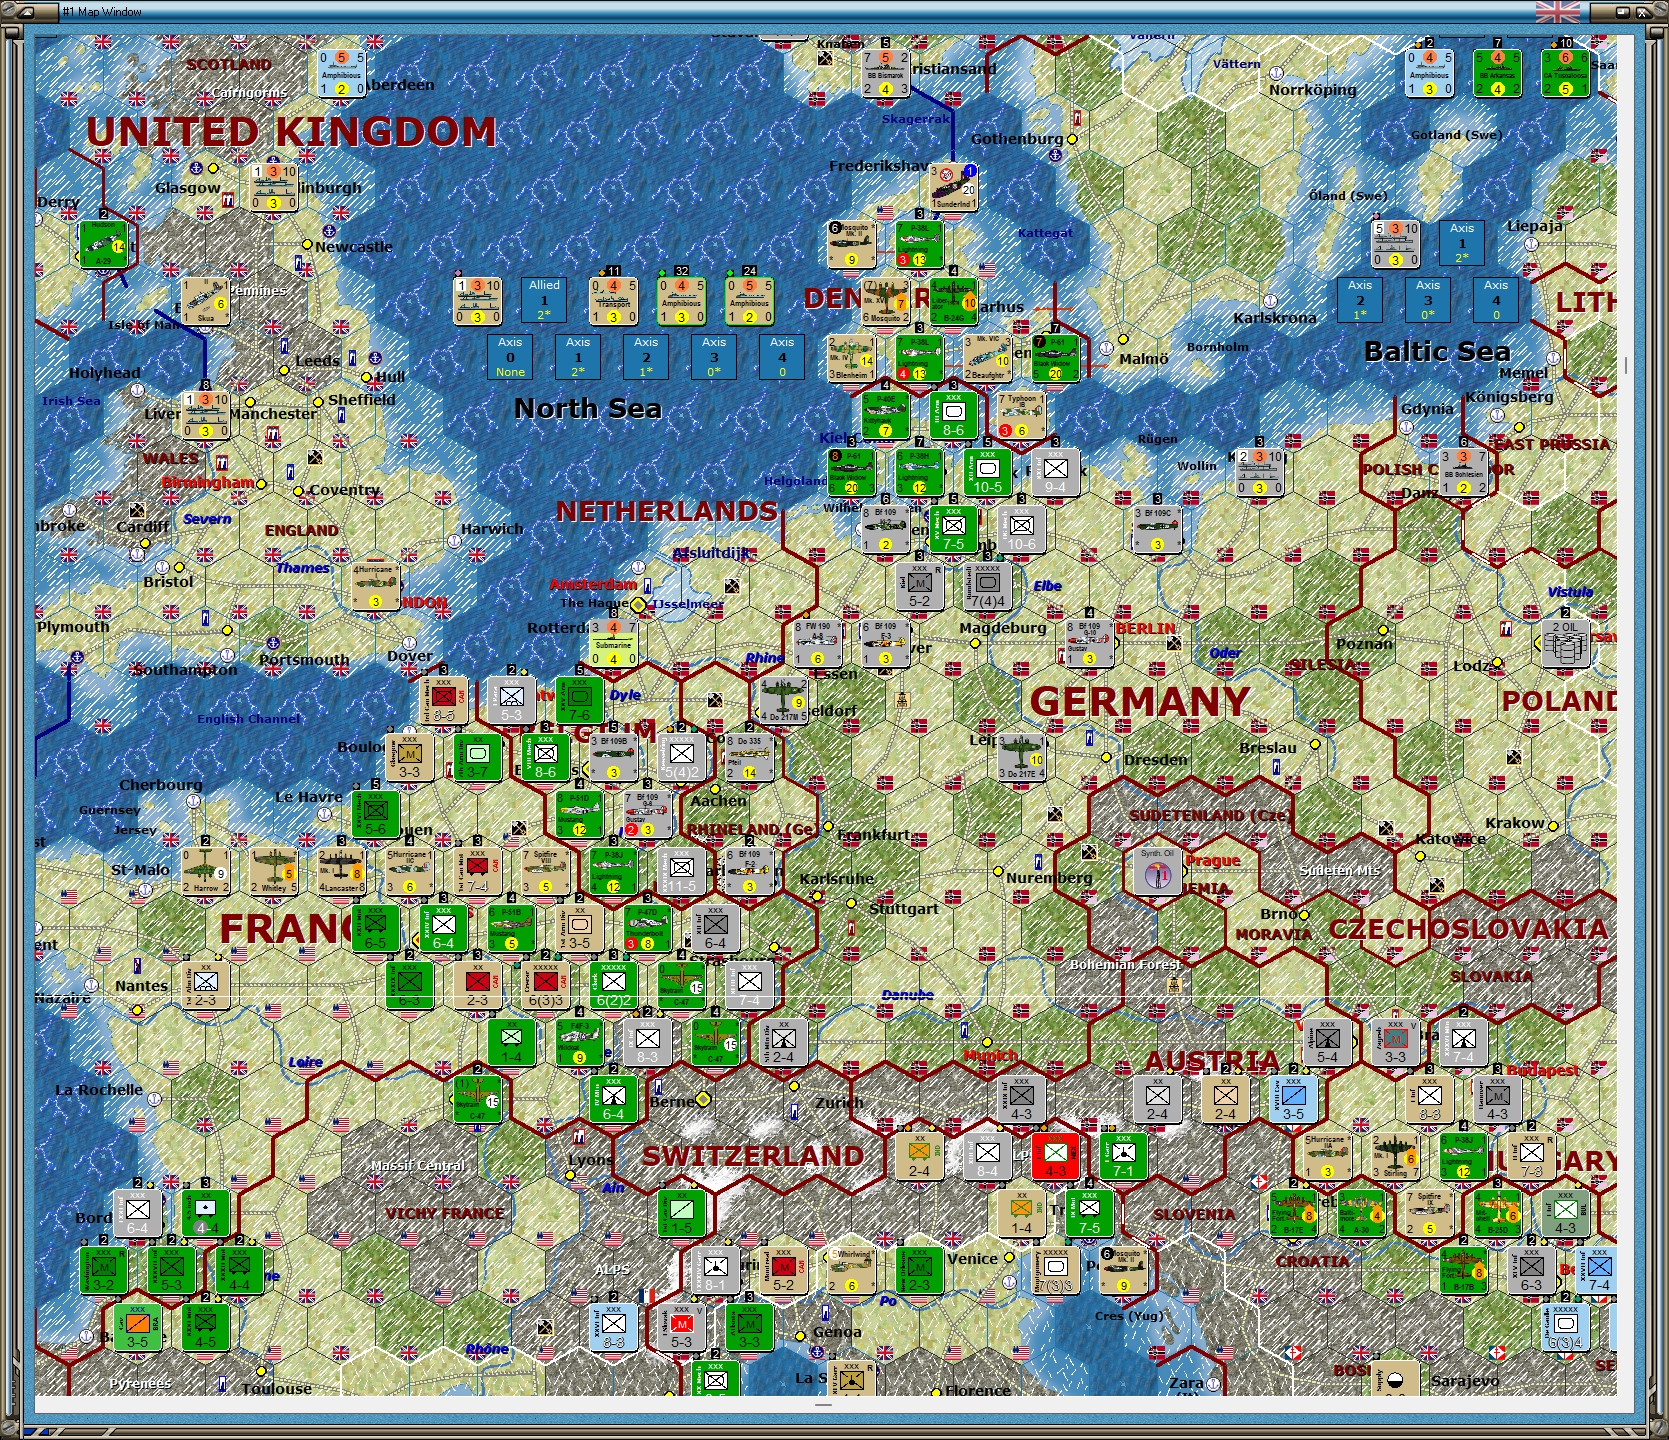Click the Amsterdam city label
1669x1440 pixels.
tap(592, 584)
